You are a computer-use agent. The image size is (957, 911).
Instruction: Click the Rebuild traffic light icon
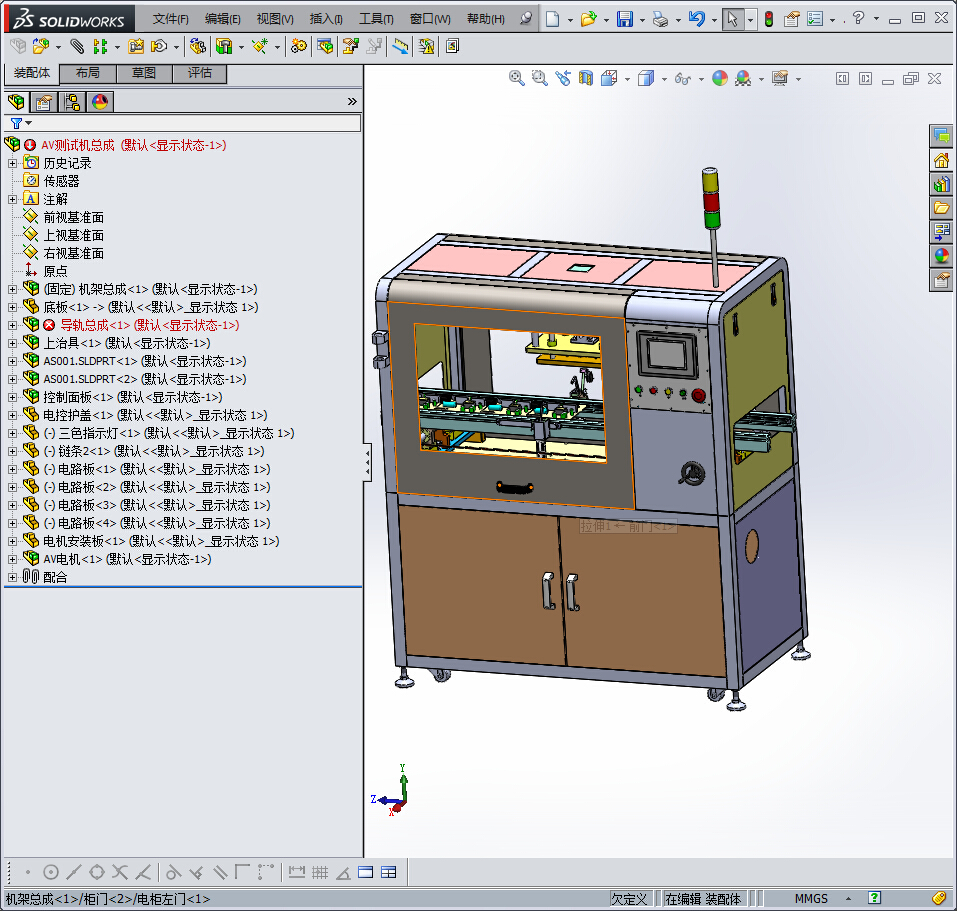click(x=768, y=19)
